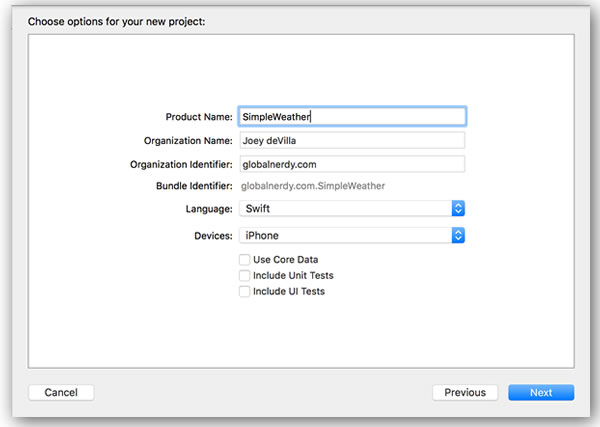Screen dimensions: 600x427
Task: Open the Devices dropdown showing iPhone
Action: (x=352, y=235)
